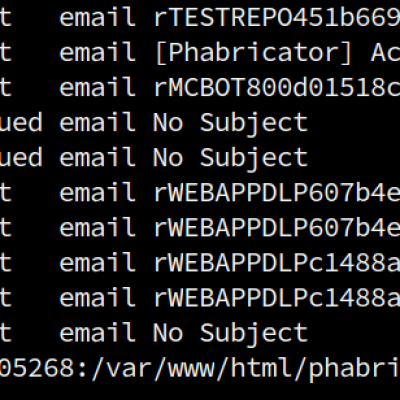This screenshot has height=400, width=400.
Task: Click the phabri text ending the prompt
Action: coord(355,369)
